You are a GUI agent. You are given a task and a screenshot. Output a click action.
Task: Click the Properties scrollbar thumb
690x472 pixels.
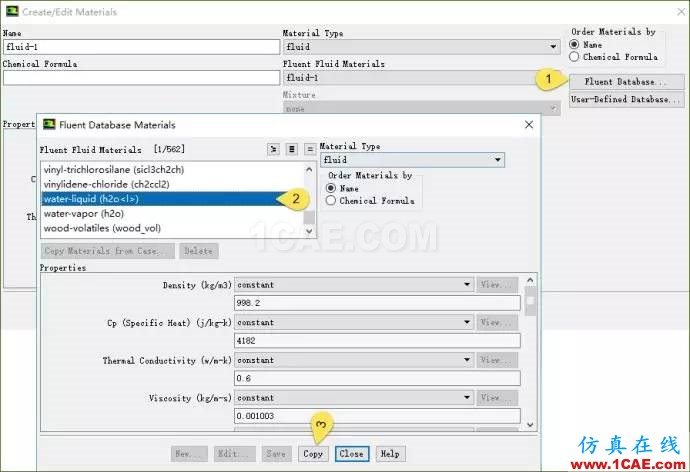point(530,301)
